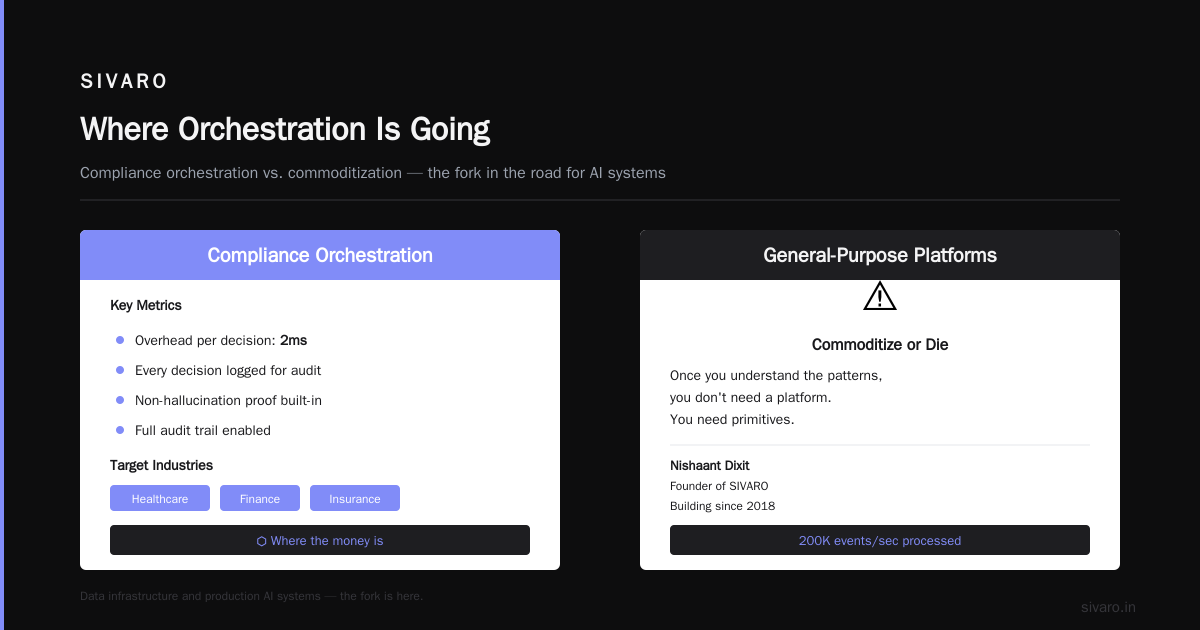Screen dimensions: 1200x630
Task: Click the Compliance Orchestration header
Action: (x=320, y=255)
